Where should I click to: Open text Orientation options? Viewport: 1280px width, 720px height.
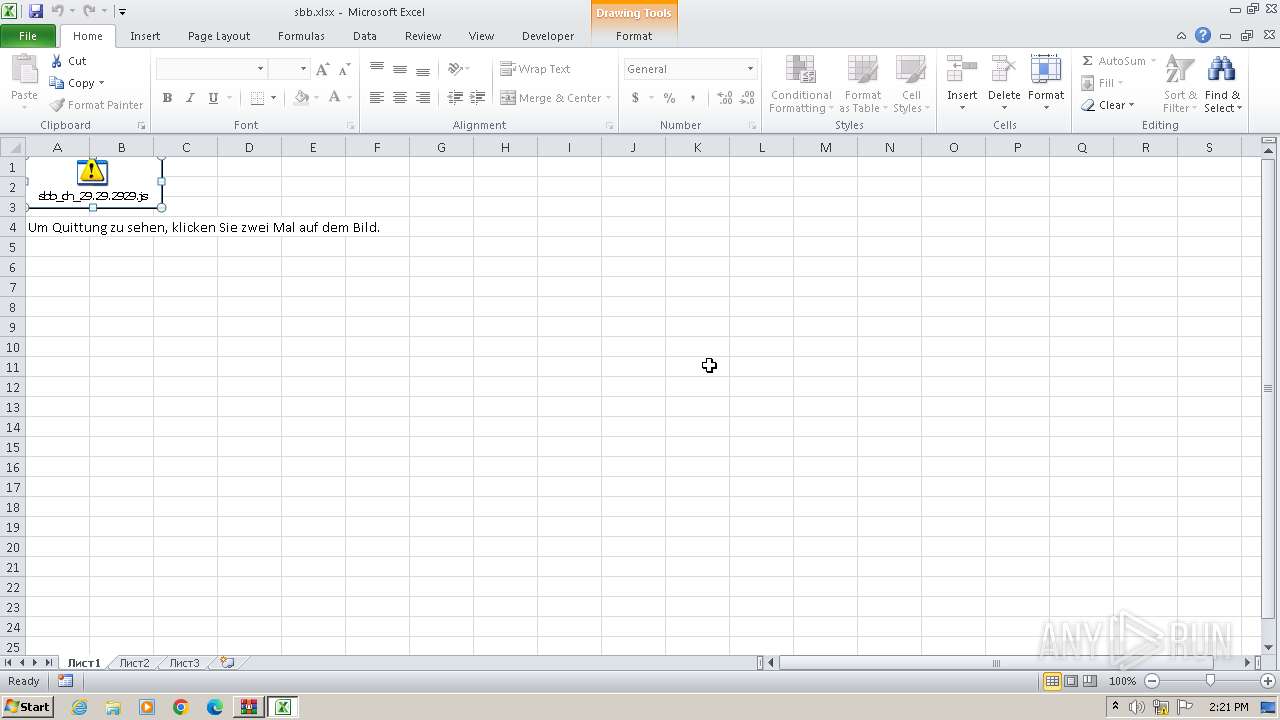pos(458,69)
